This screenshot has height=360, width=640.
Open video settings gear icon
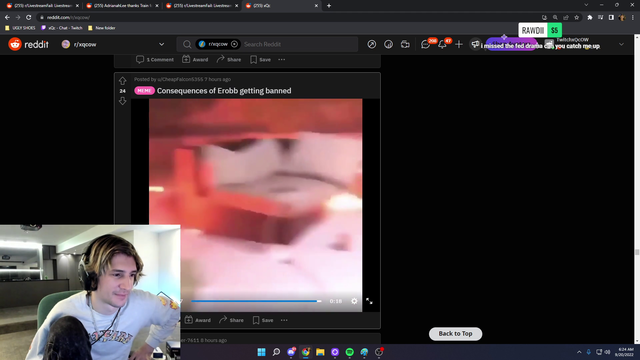tap(354, 301)
